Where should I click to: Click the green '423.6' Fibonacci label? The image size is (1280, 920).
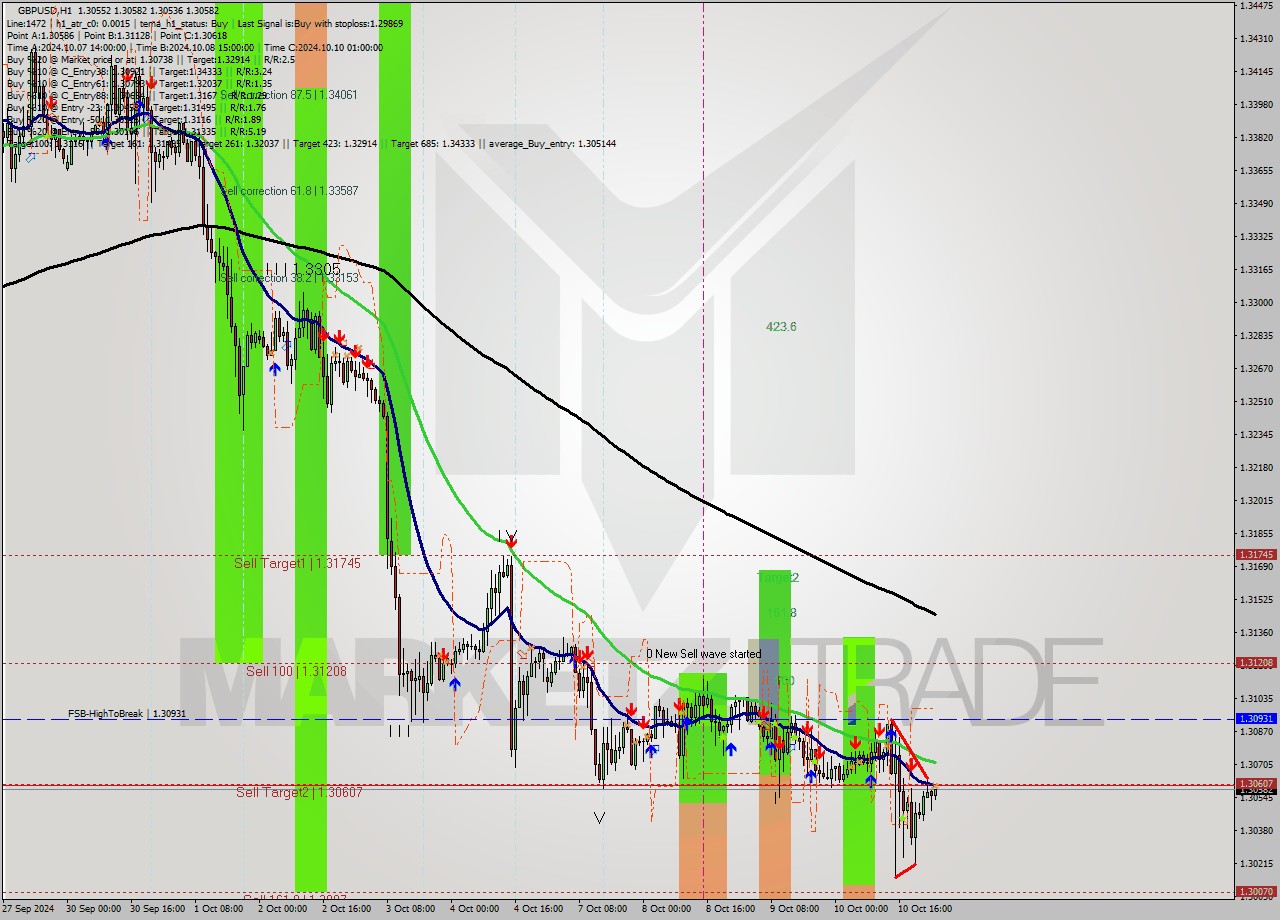(x=781, y=326)
